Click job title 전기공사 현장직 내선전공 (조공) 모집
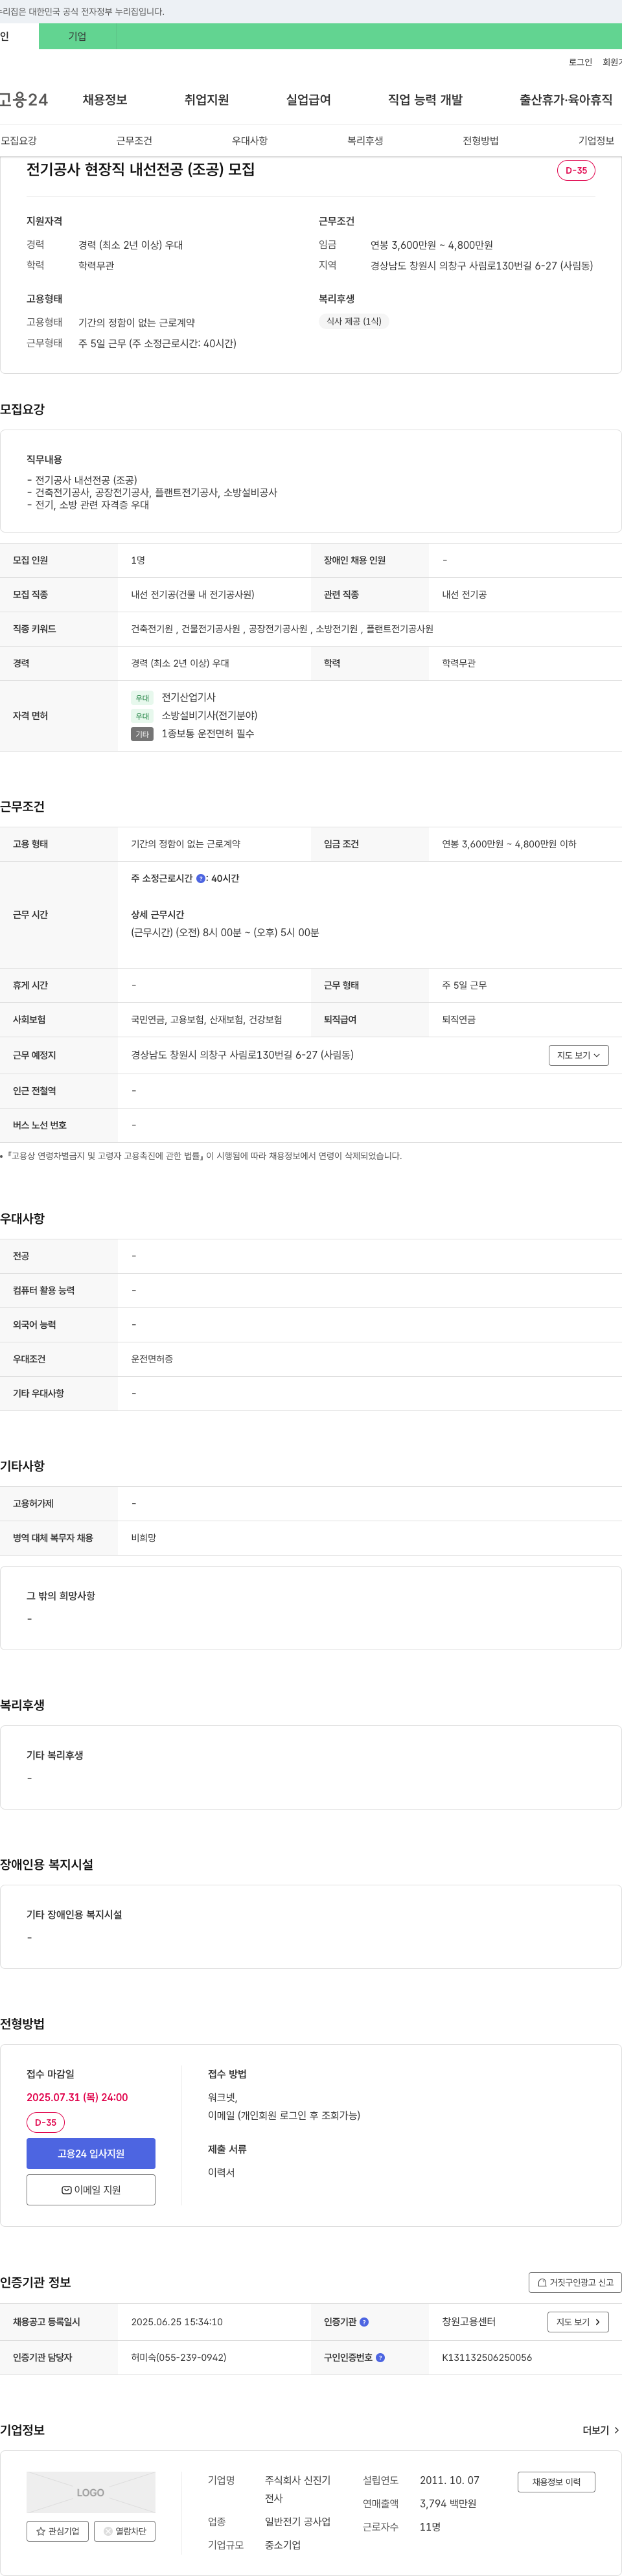The image size is (622, 2576). (x=140, y=170)
